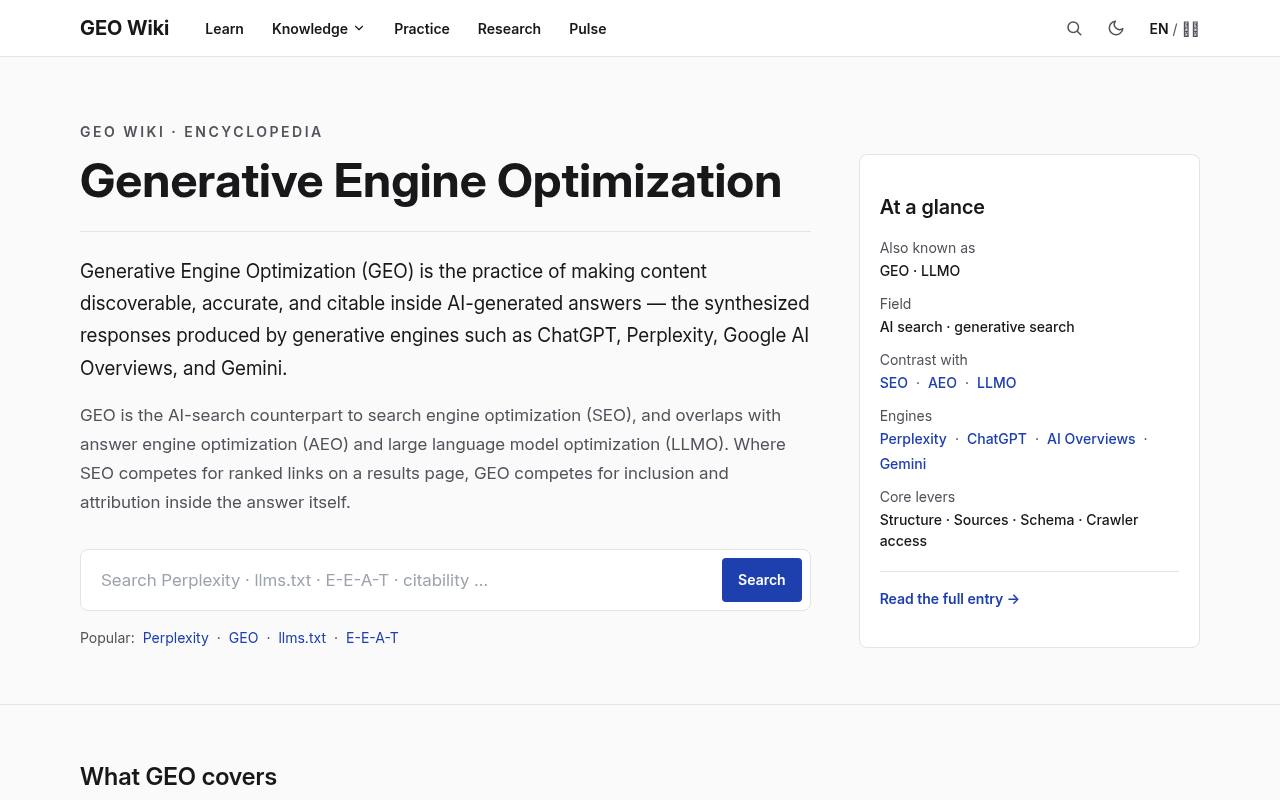
Task: Select the llms.txt popular link
Action: click(x=302, y=638)
